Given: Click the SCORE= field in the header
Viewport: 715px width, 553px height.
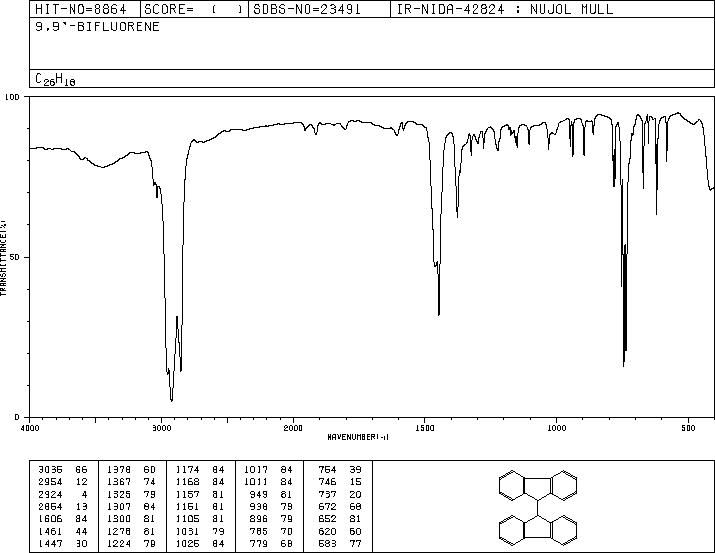Looking at the screenshot, I should [194, 9].
